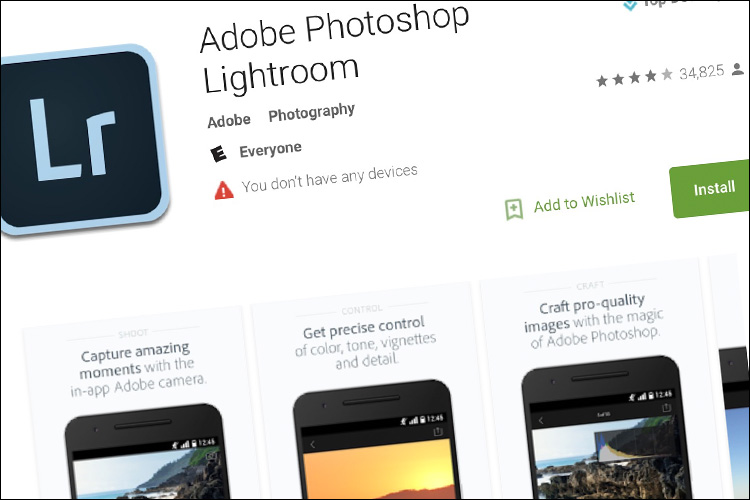This screenshot has height=500, width=750.
Task: Click the green Install button
Action: (x=711, y=189)
